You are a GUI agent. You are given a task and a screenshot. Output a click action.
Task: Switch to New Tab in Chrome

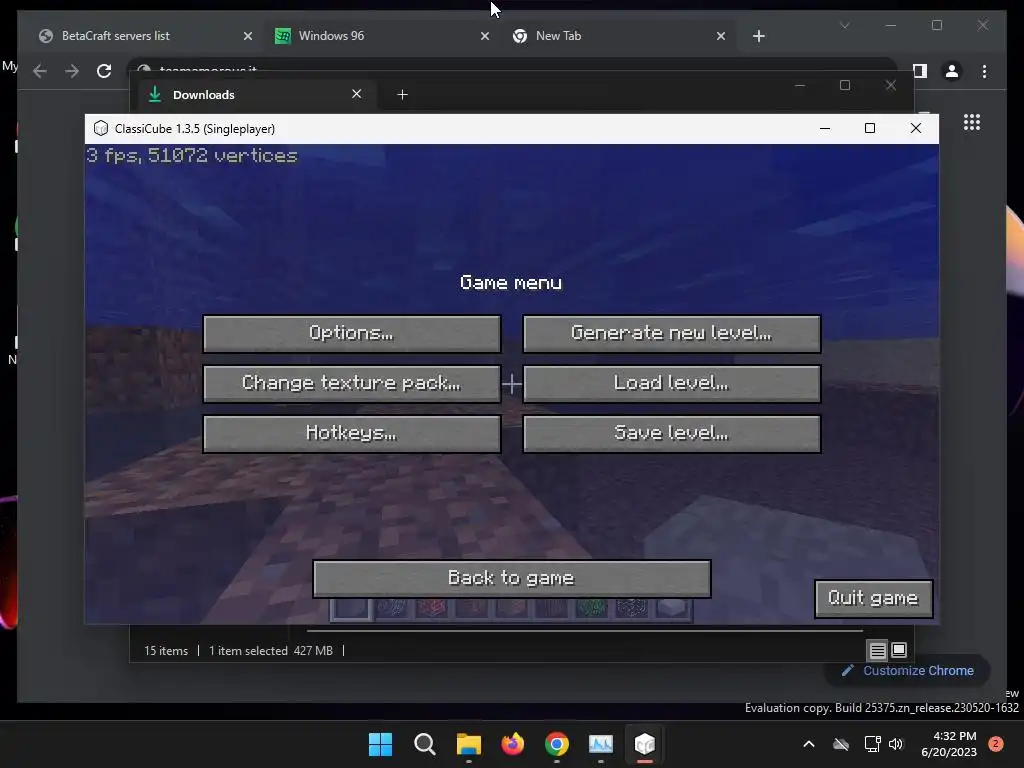614,36
